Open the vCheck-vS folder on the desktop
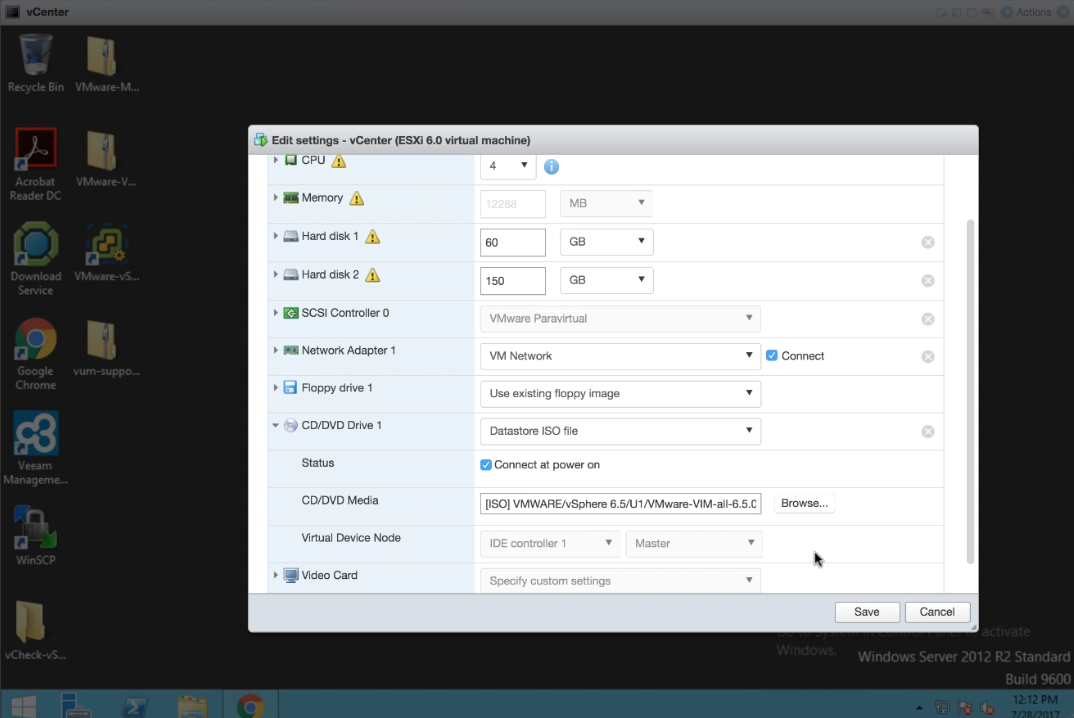1074x718 pixels. coord(35,630)
